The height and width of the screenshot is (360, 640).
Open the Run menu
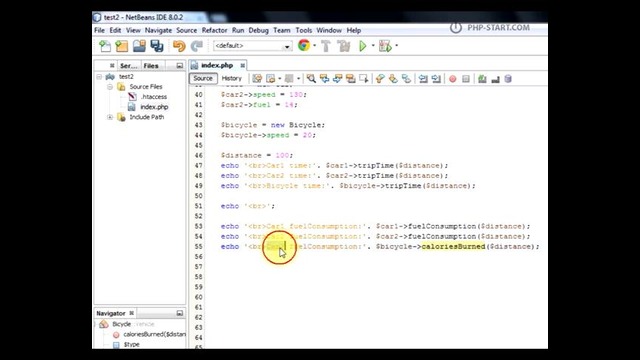click(x=238, y=30)
